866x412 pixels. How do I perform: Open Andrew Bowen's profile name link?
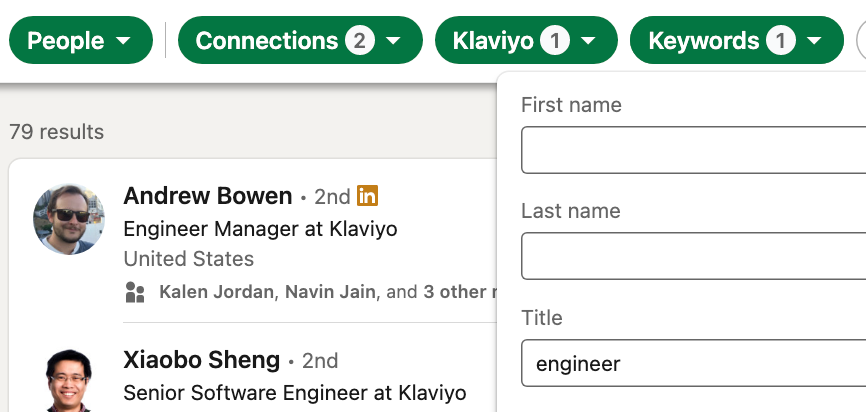click(x=208, y=196)
